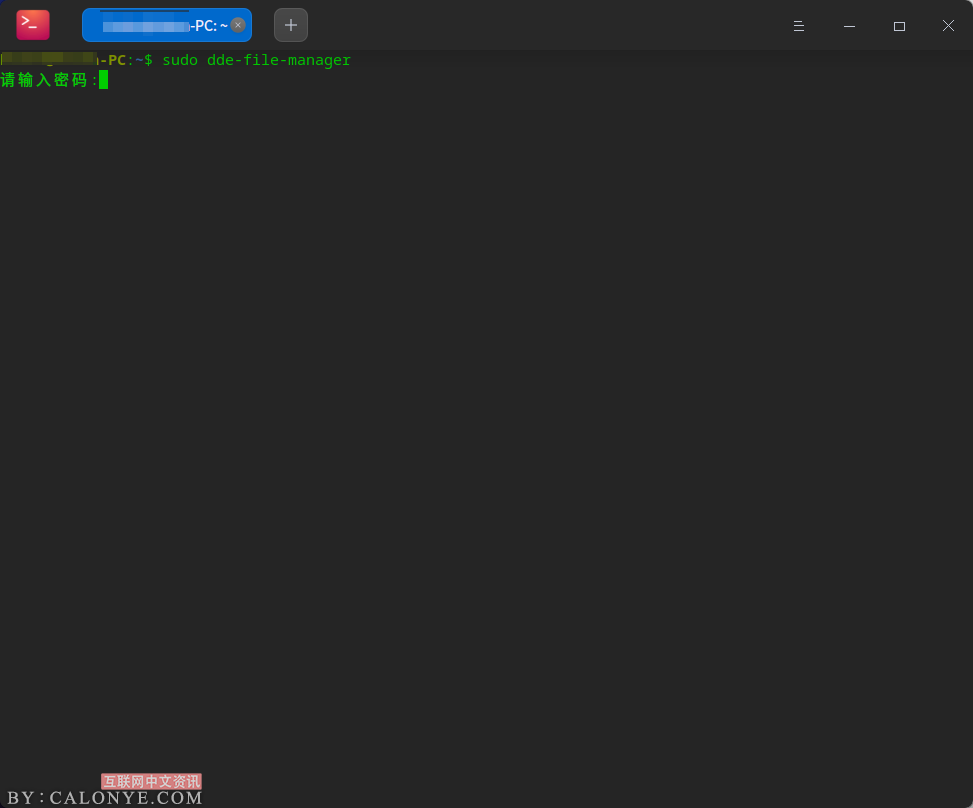This screenshot has width=973, height=808.
Task: Maximize the terminal window
Action: coord(899,26)
